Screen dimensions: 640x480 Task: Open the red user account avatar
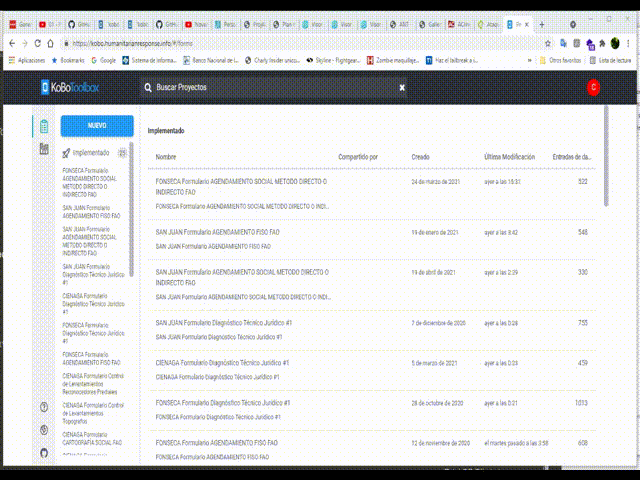point(593,88)
